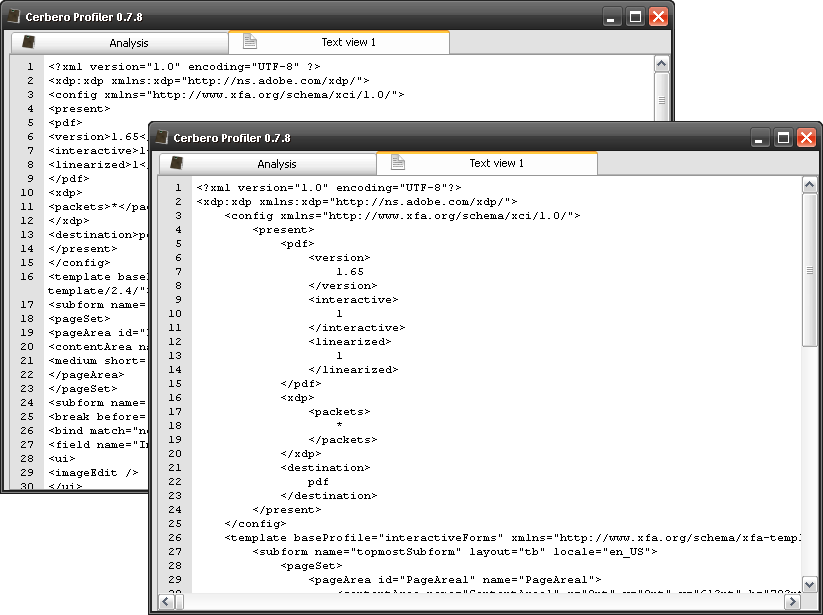Image resolution: width=823 pixels, height=615 pixels.
Task: Click the <packets> line in front window
Action: point(340,412)
